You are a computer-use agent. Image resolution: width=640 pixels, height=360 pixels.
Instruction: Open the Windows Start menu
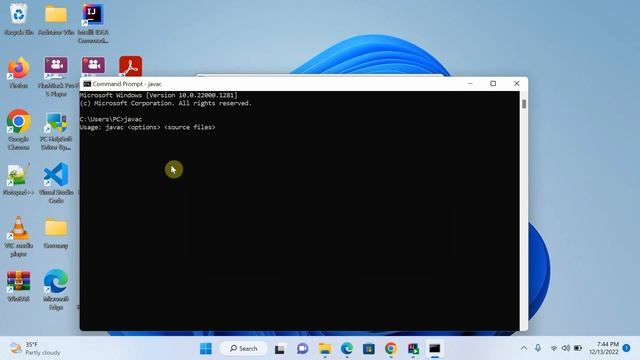(x=206, y=349)
